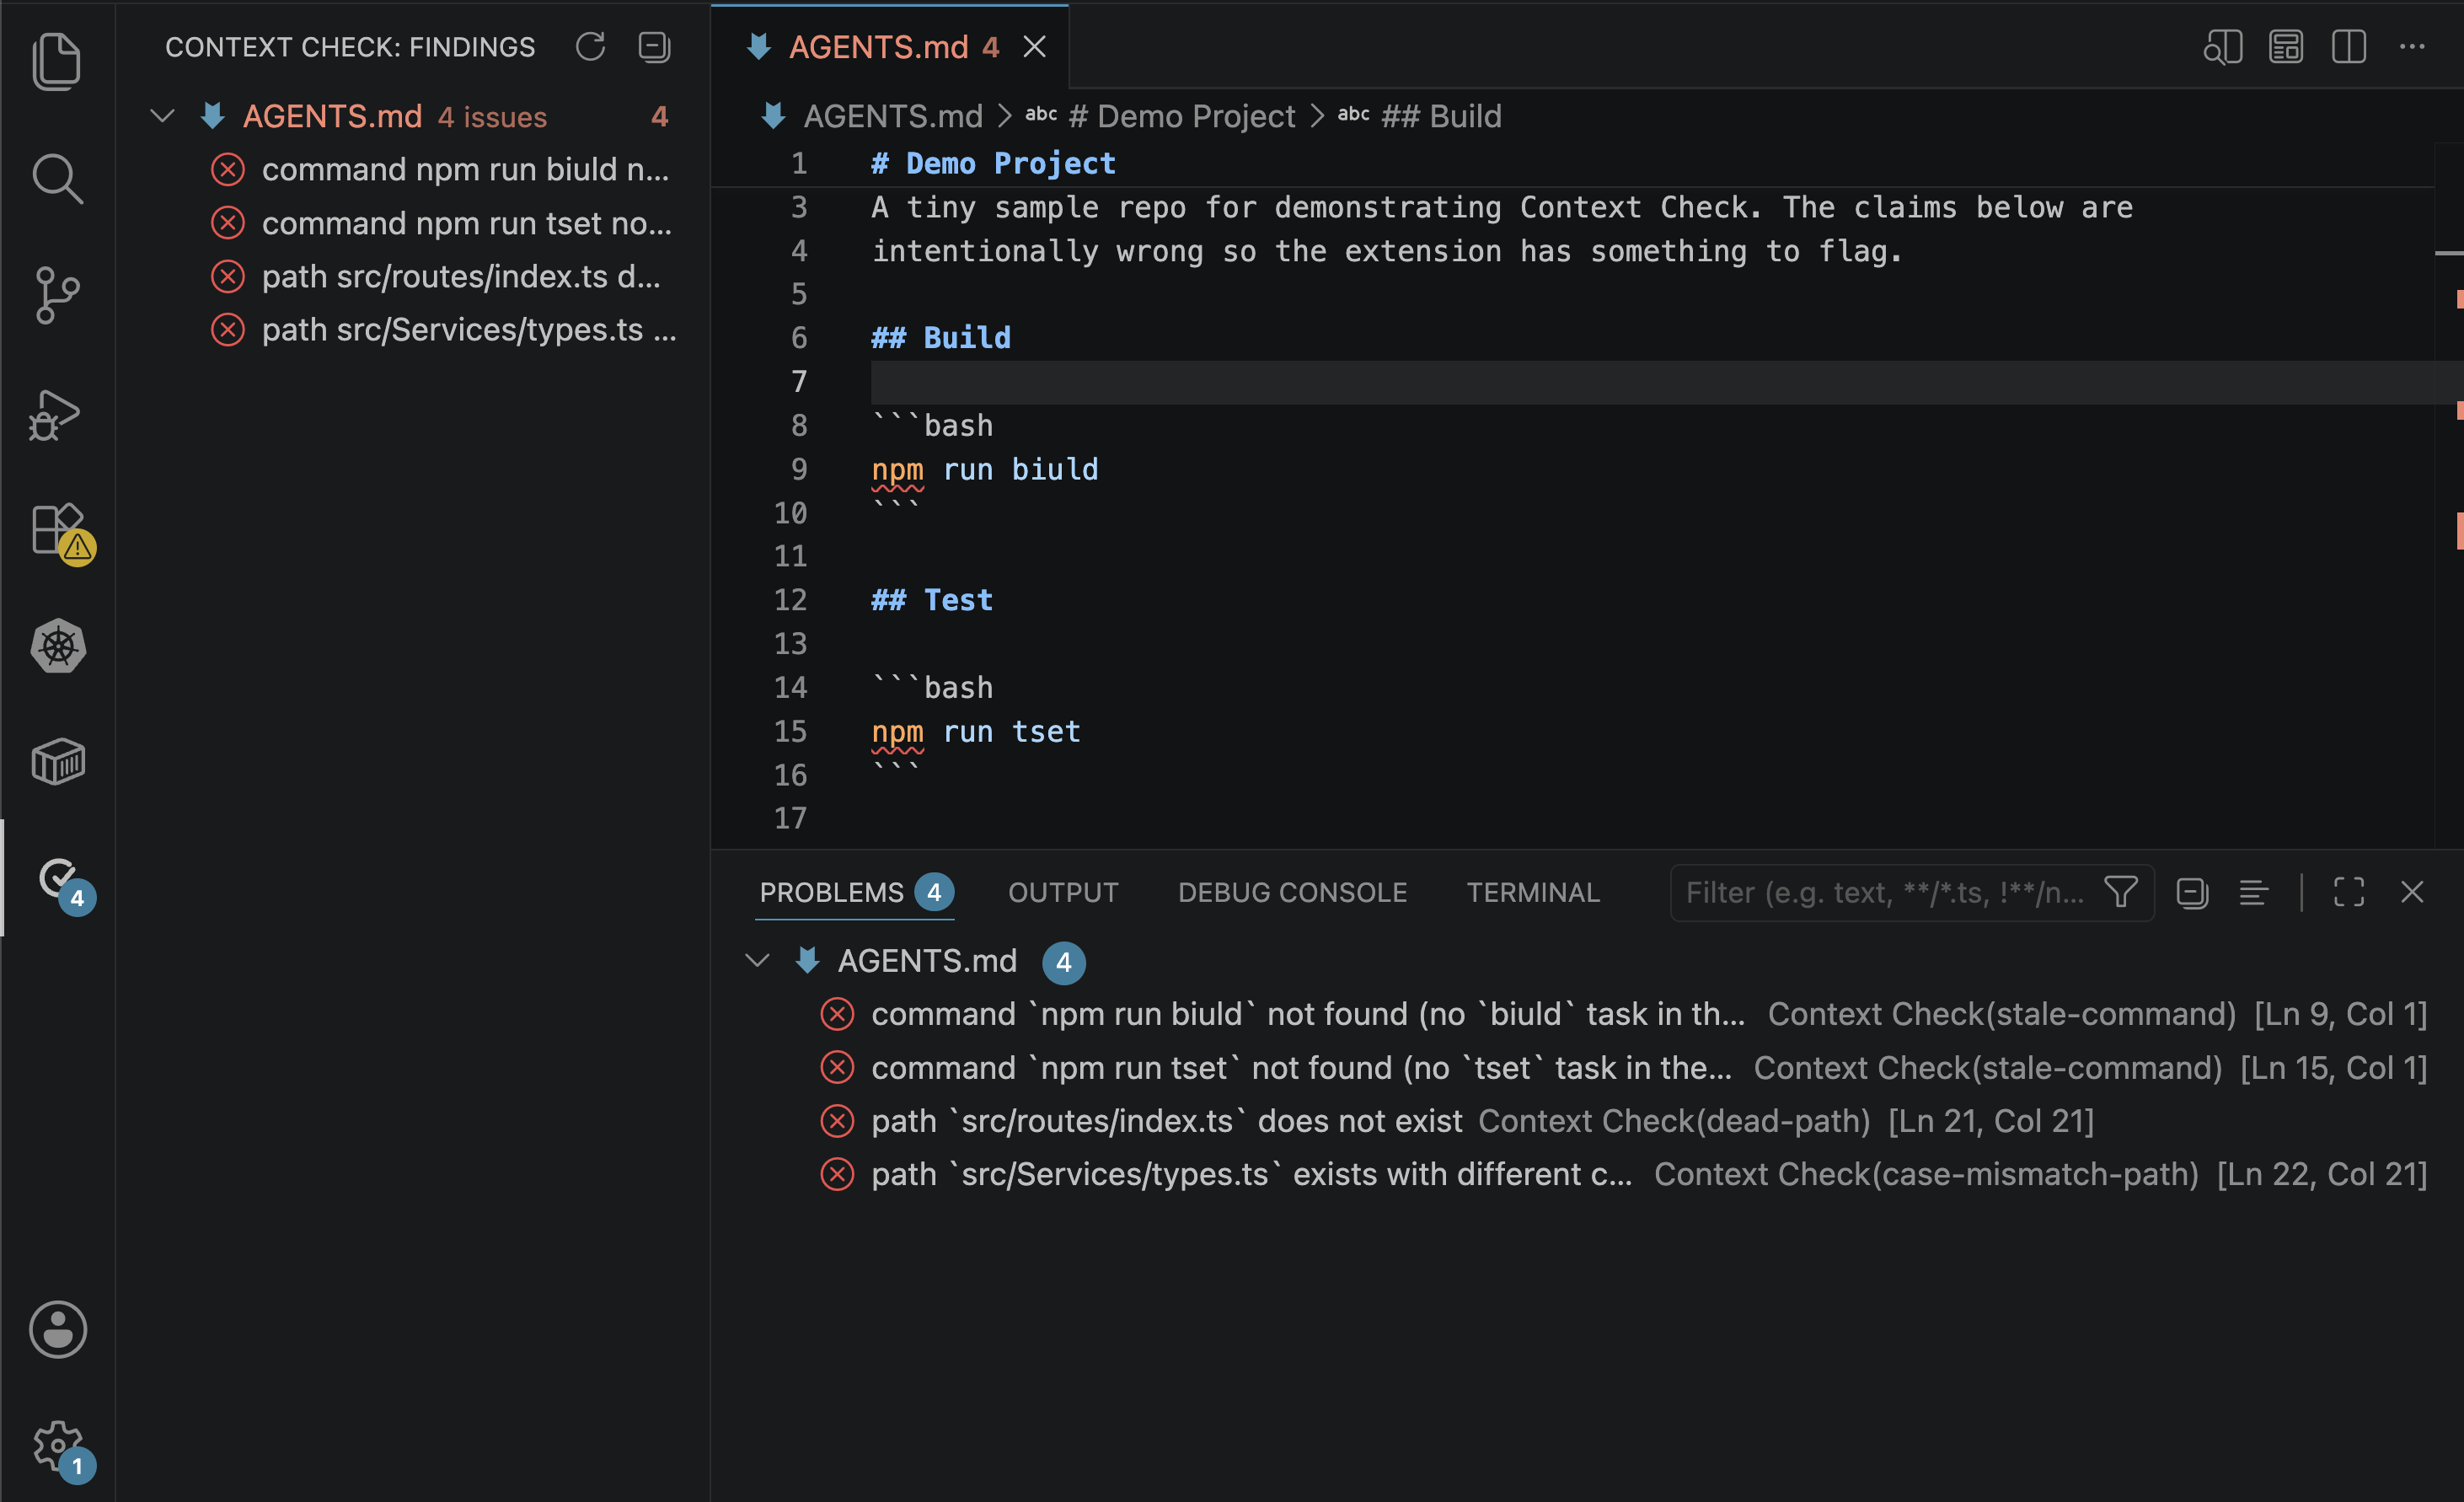Open the Containers view in activity bar
Image resolution: width=2464 pixels, height=1502 pixels.
click(58, 763)
